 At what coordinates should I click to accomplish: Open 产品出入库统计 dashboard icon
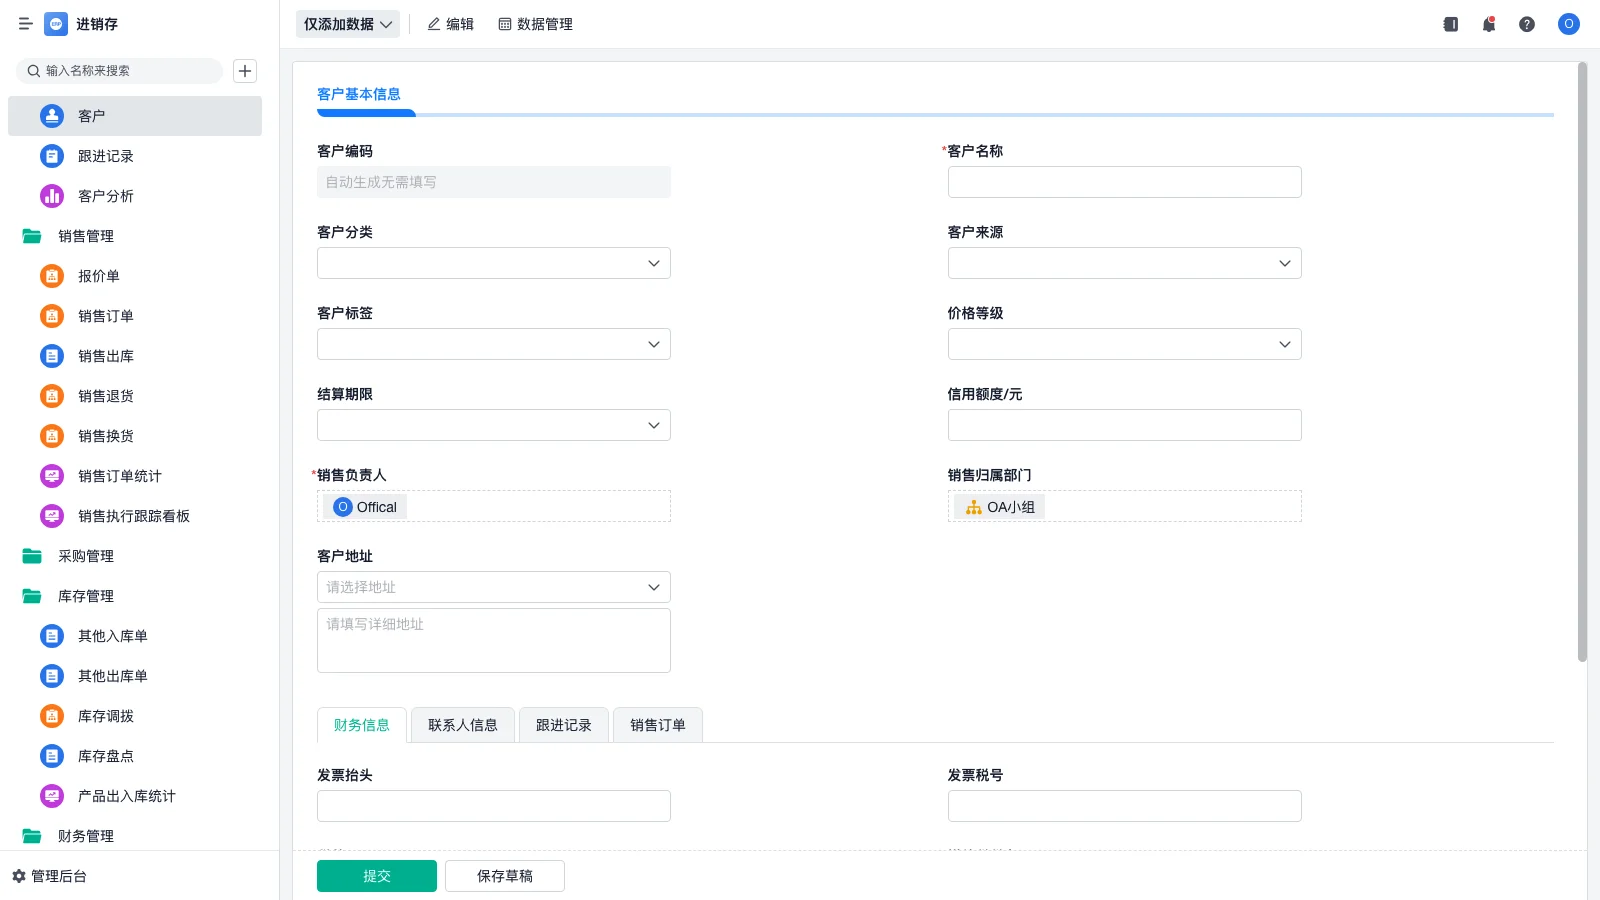[52, 796]
